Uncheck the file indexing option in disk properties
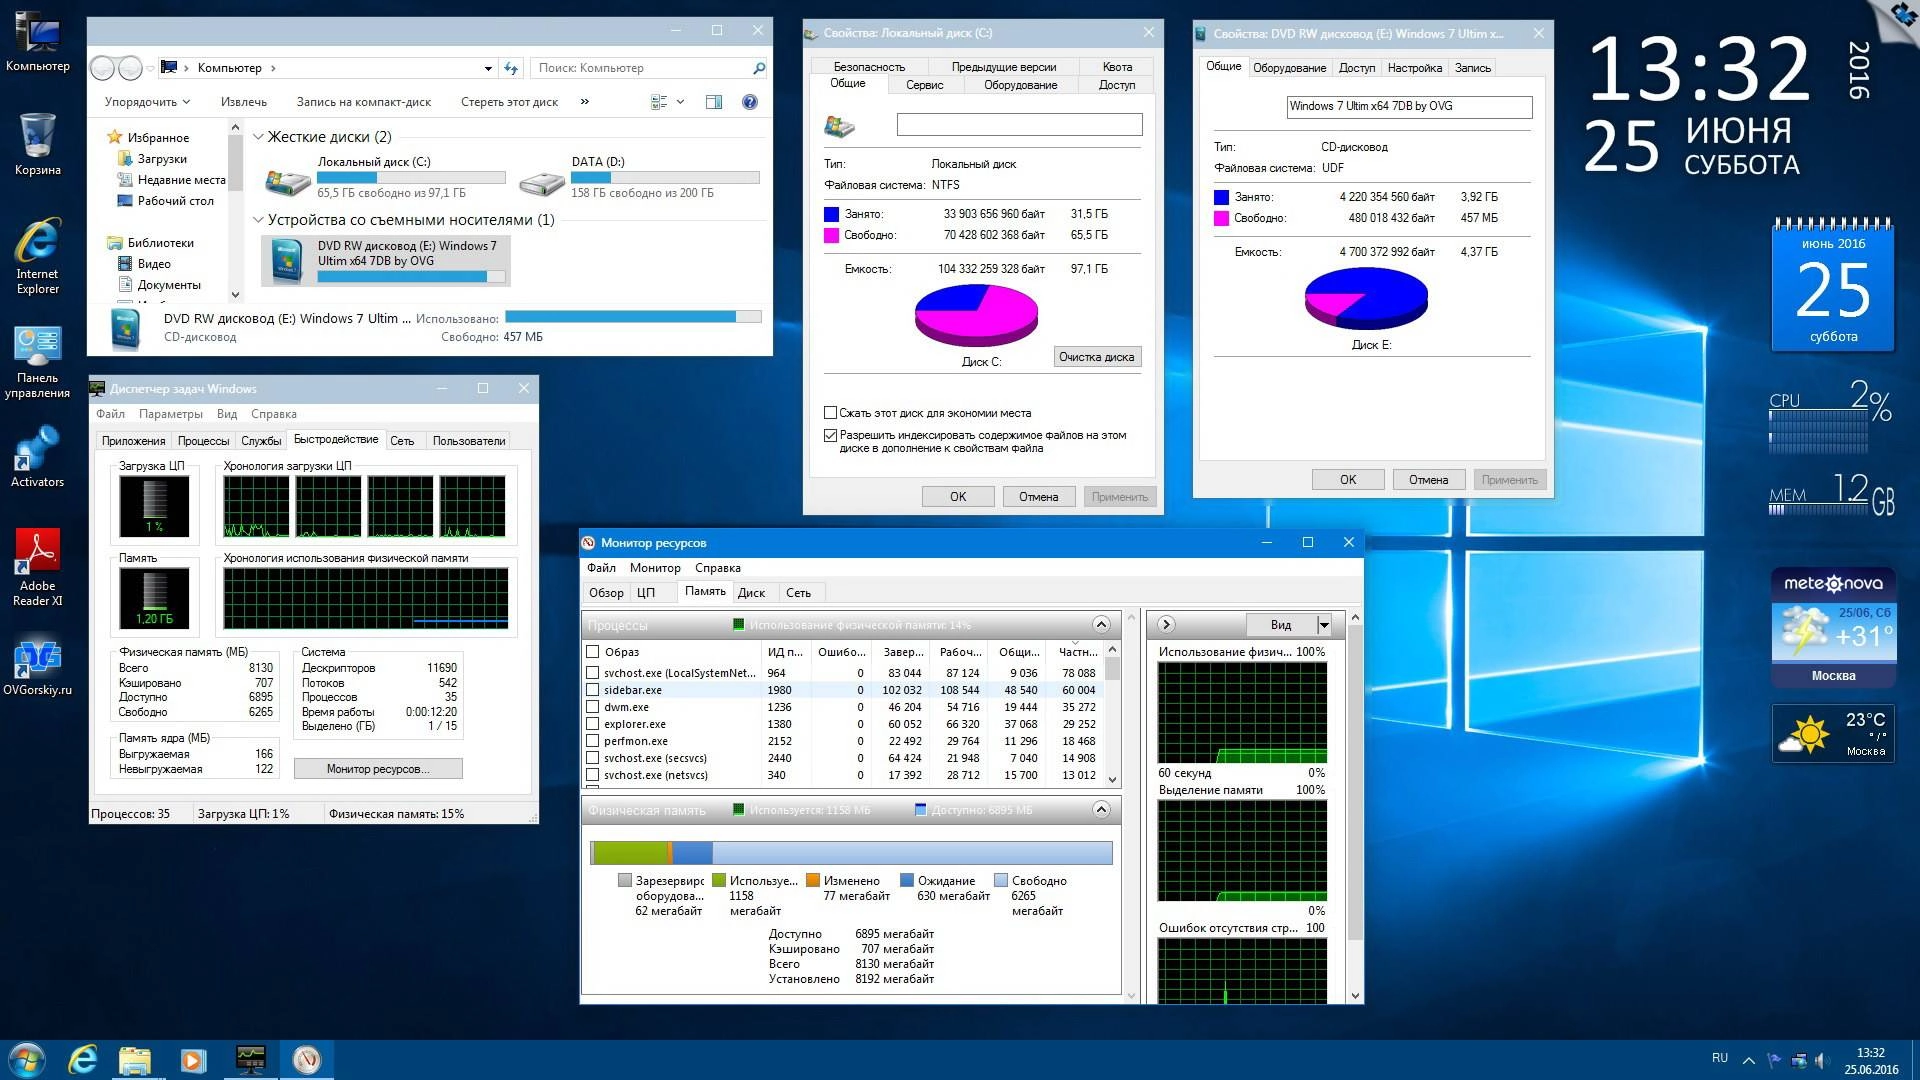This screenshot has width=1920, height=1080. click(830, 434)
